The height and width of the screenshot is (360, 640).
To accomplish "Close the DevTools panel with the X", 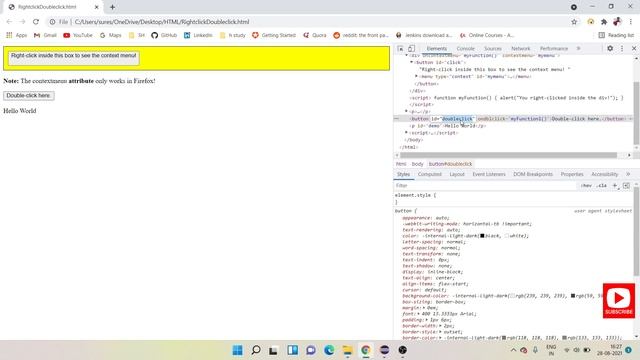I will pyautogui.click(x=634, y=48).
